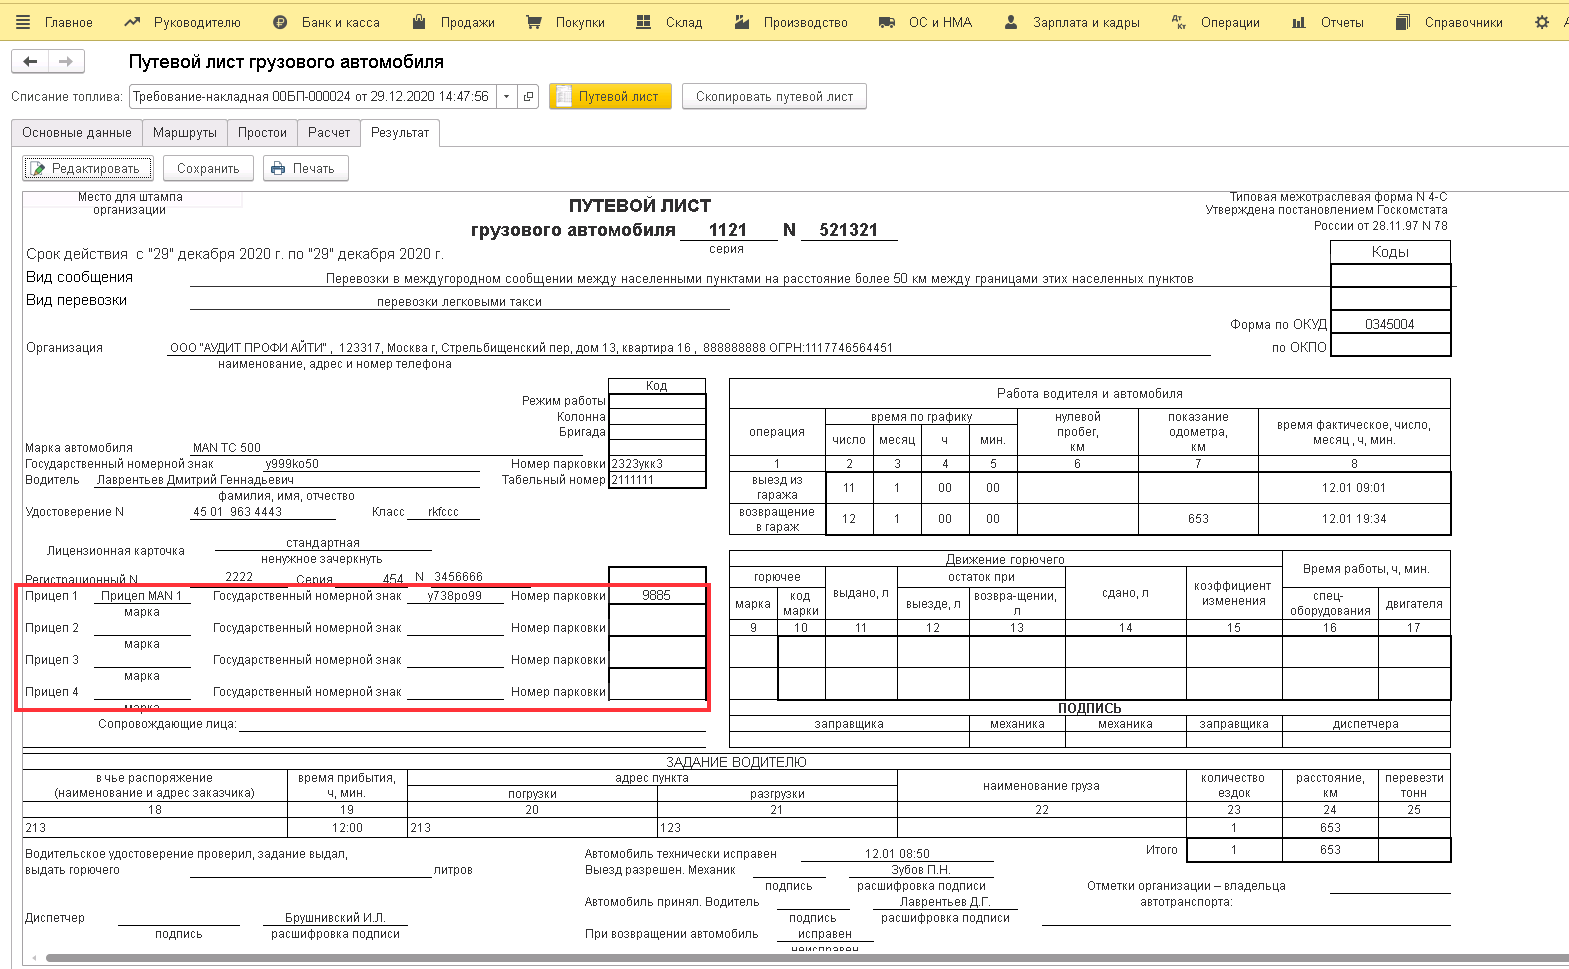Switch to Маршруты tab
The height and width of the screenshot is (969, 1569).
point(185,132)
